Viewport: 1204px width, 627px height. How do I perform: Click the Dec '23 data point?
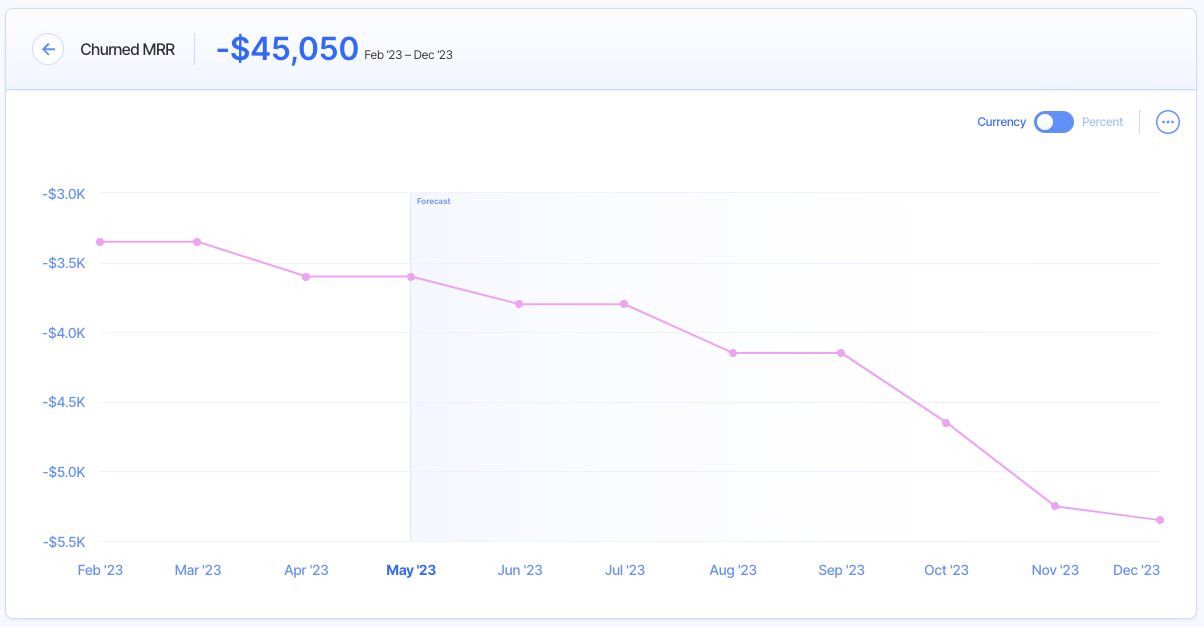pos(1159,520)
